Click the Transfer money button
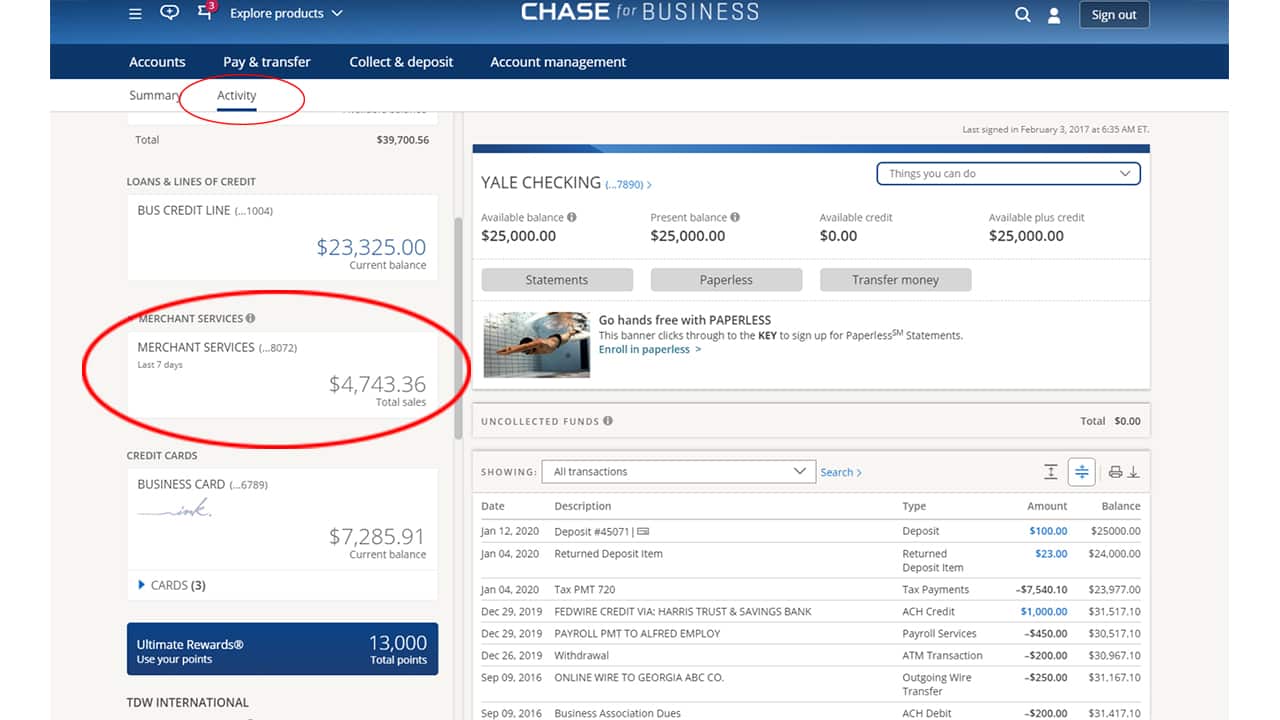The height and width of the screenshot is (720, 1280). tap(895, 280)
